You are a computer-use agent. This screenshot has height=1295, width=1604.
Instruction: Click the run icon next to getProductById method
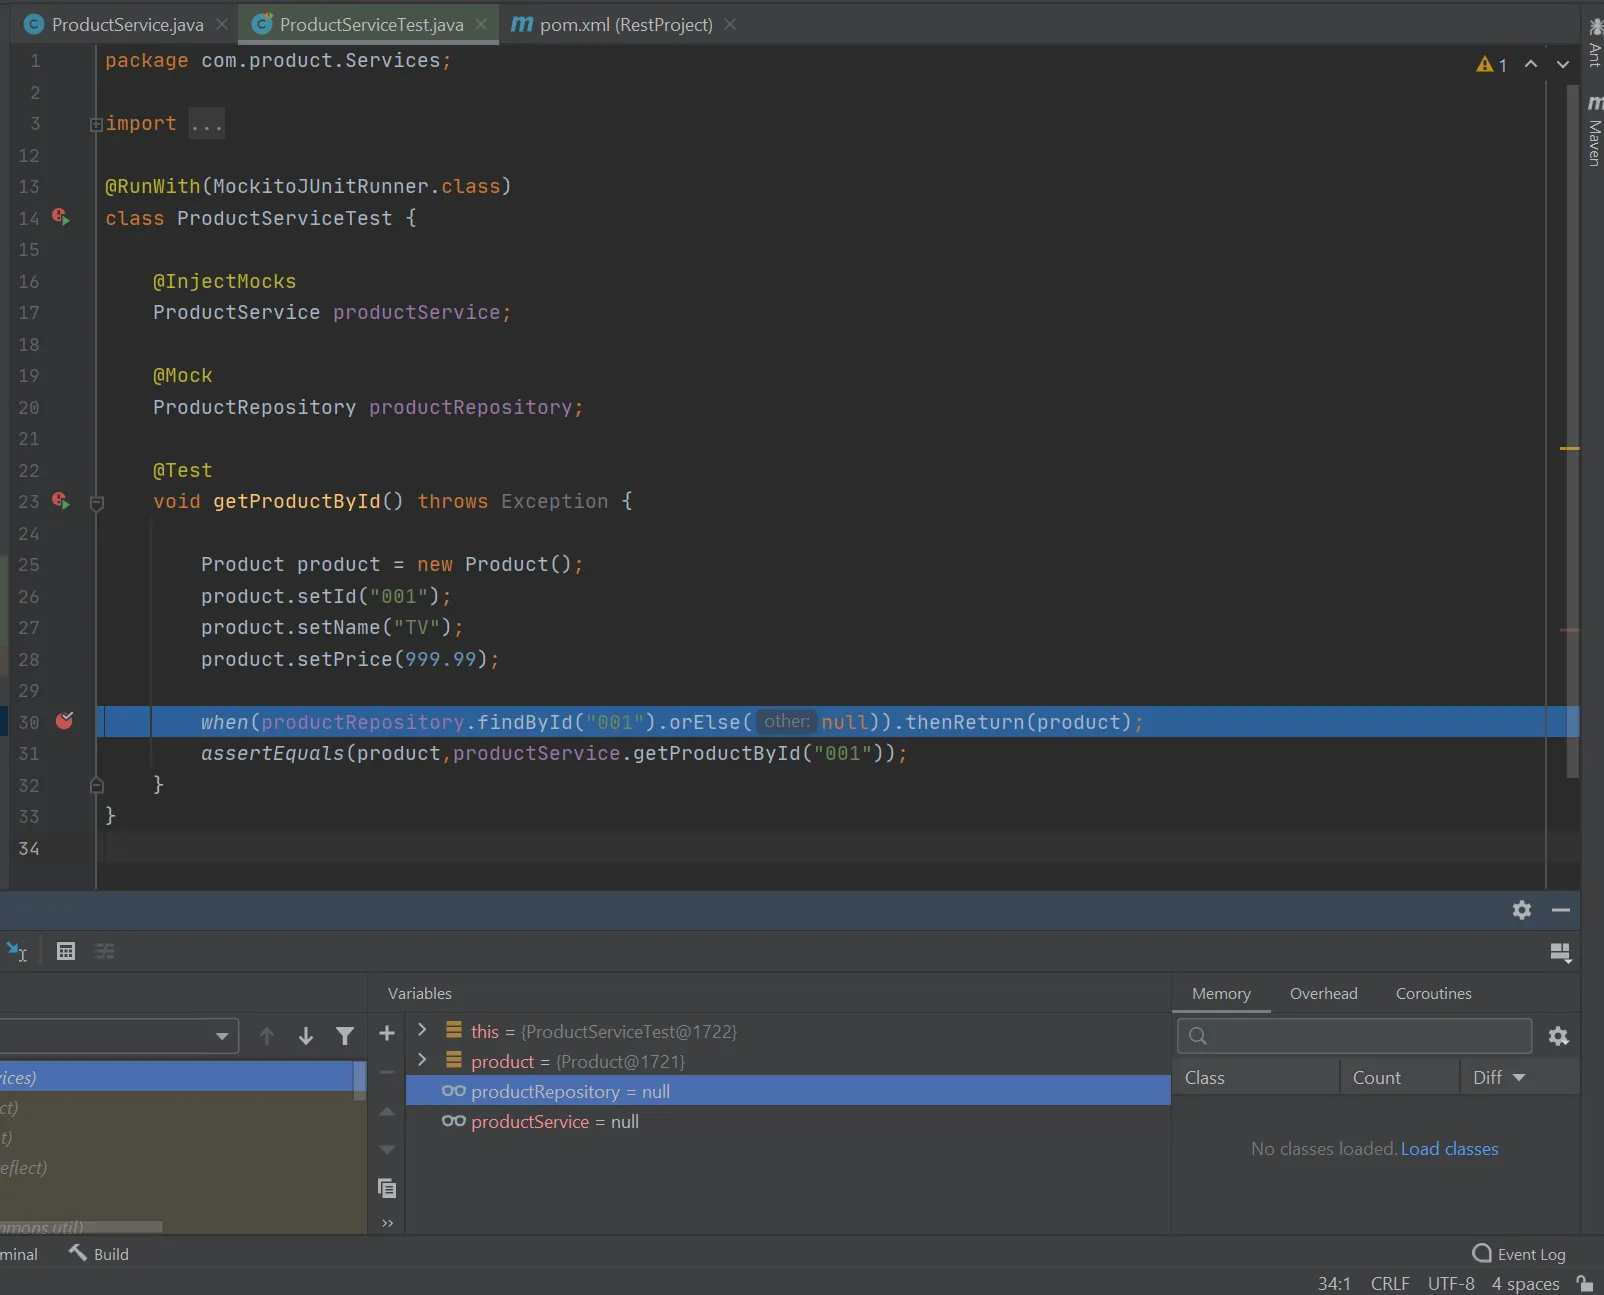[61, 501]
